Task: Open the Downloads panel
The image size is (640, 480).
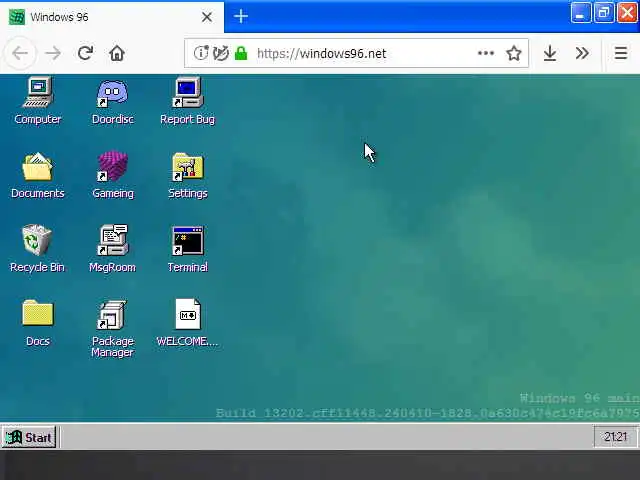Action: click(x=550, y=53)
